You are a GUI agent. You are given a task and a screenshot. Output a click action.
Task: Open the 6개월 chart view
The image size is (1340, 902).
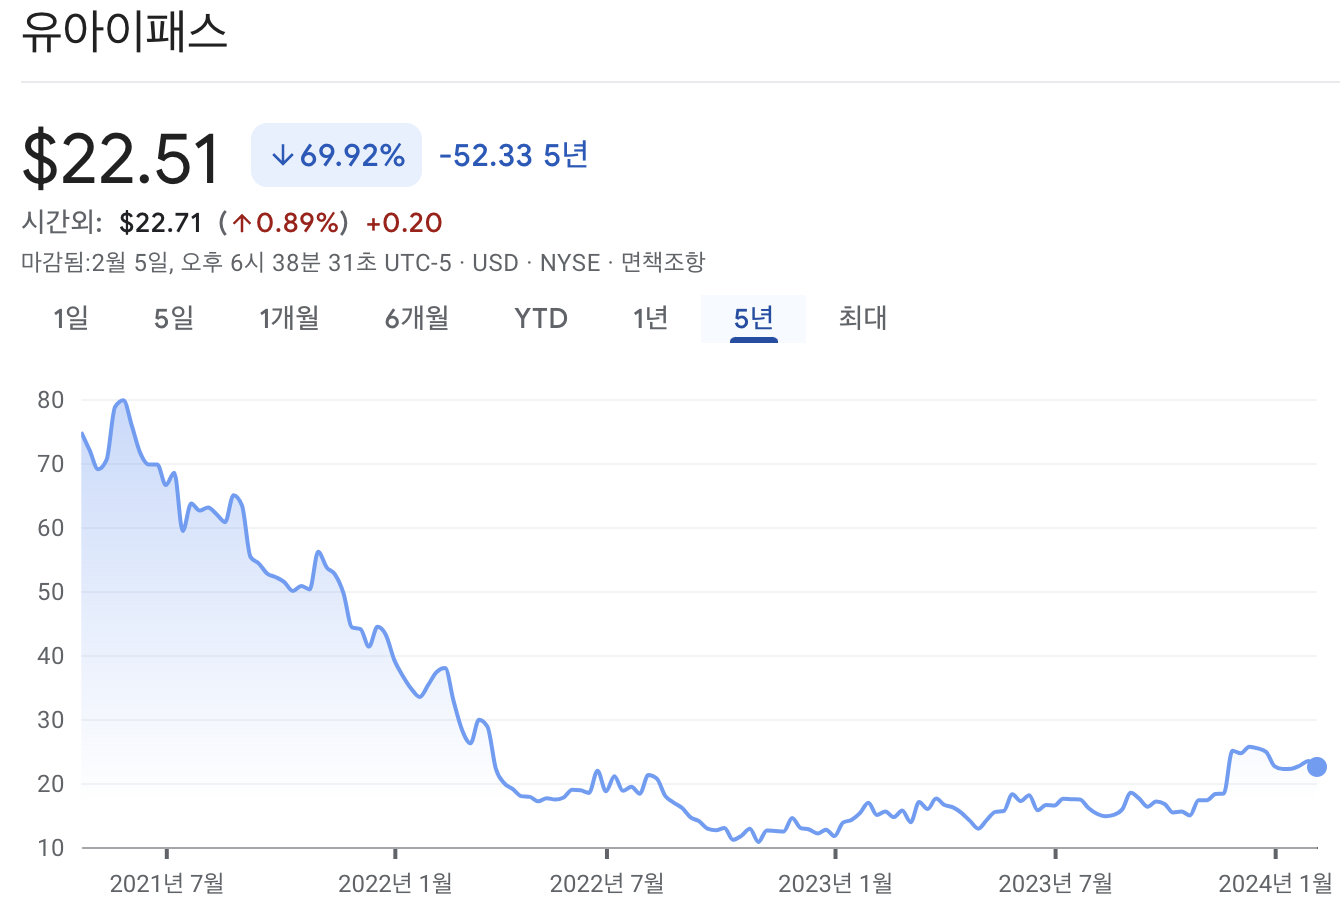click(x=415, y=317)
